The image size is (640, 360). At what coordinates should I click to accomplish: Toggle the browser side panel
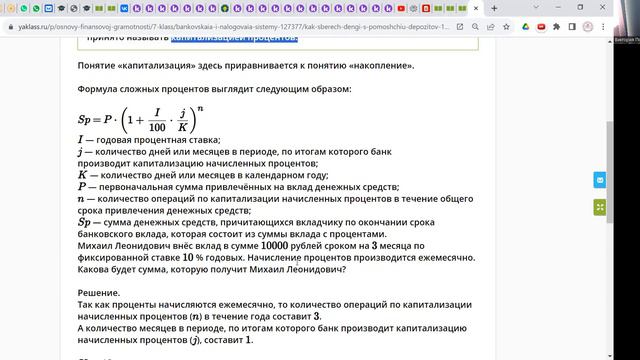[x=572, y=27]
